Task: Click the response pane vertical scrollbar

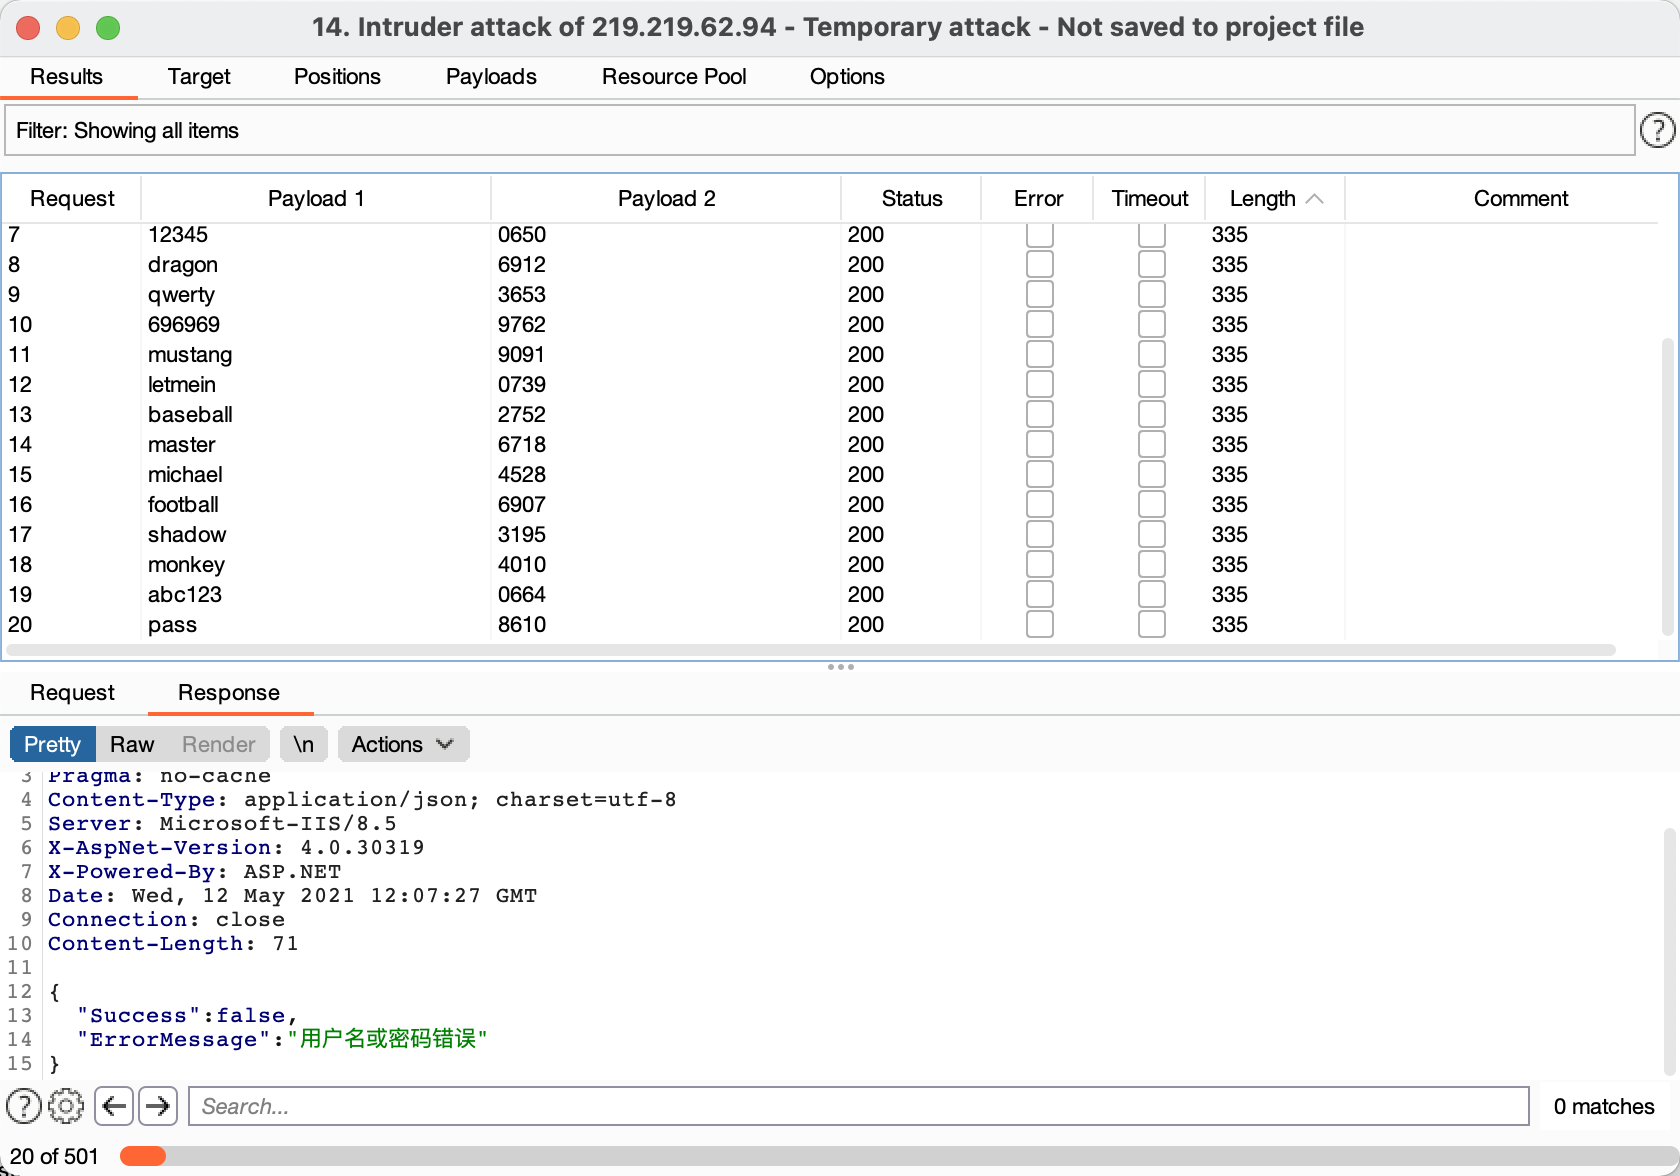Action: [x=1670, y=950]
